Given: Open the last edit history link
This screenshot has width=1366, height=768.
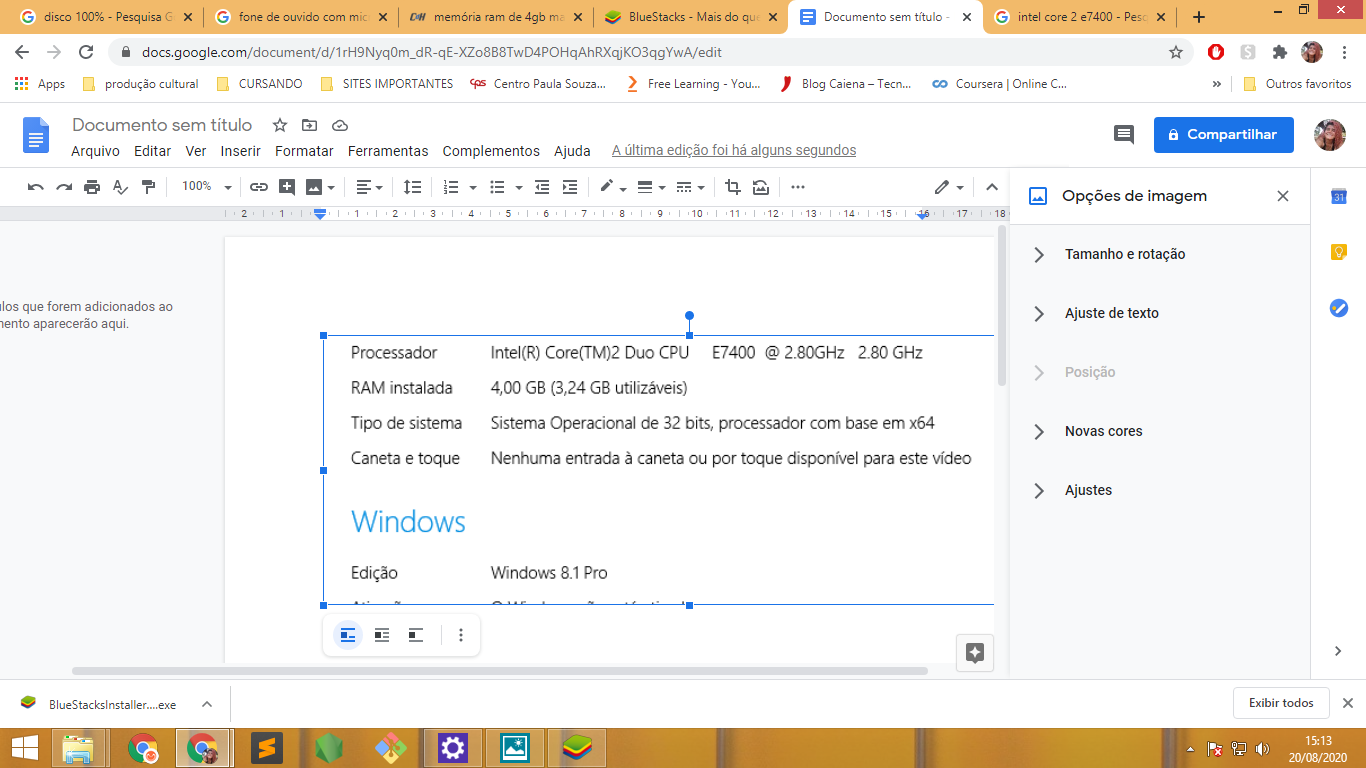Looking at the screenshot, I should (734, 151).
